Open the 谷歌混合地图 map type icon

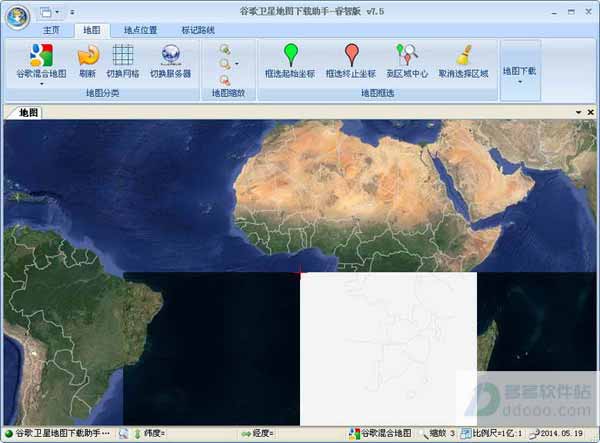(x=41, y=55)
